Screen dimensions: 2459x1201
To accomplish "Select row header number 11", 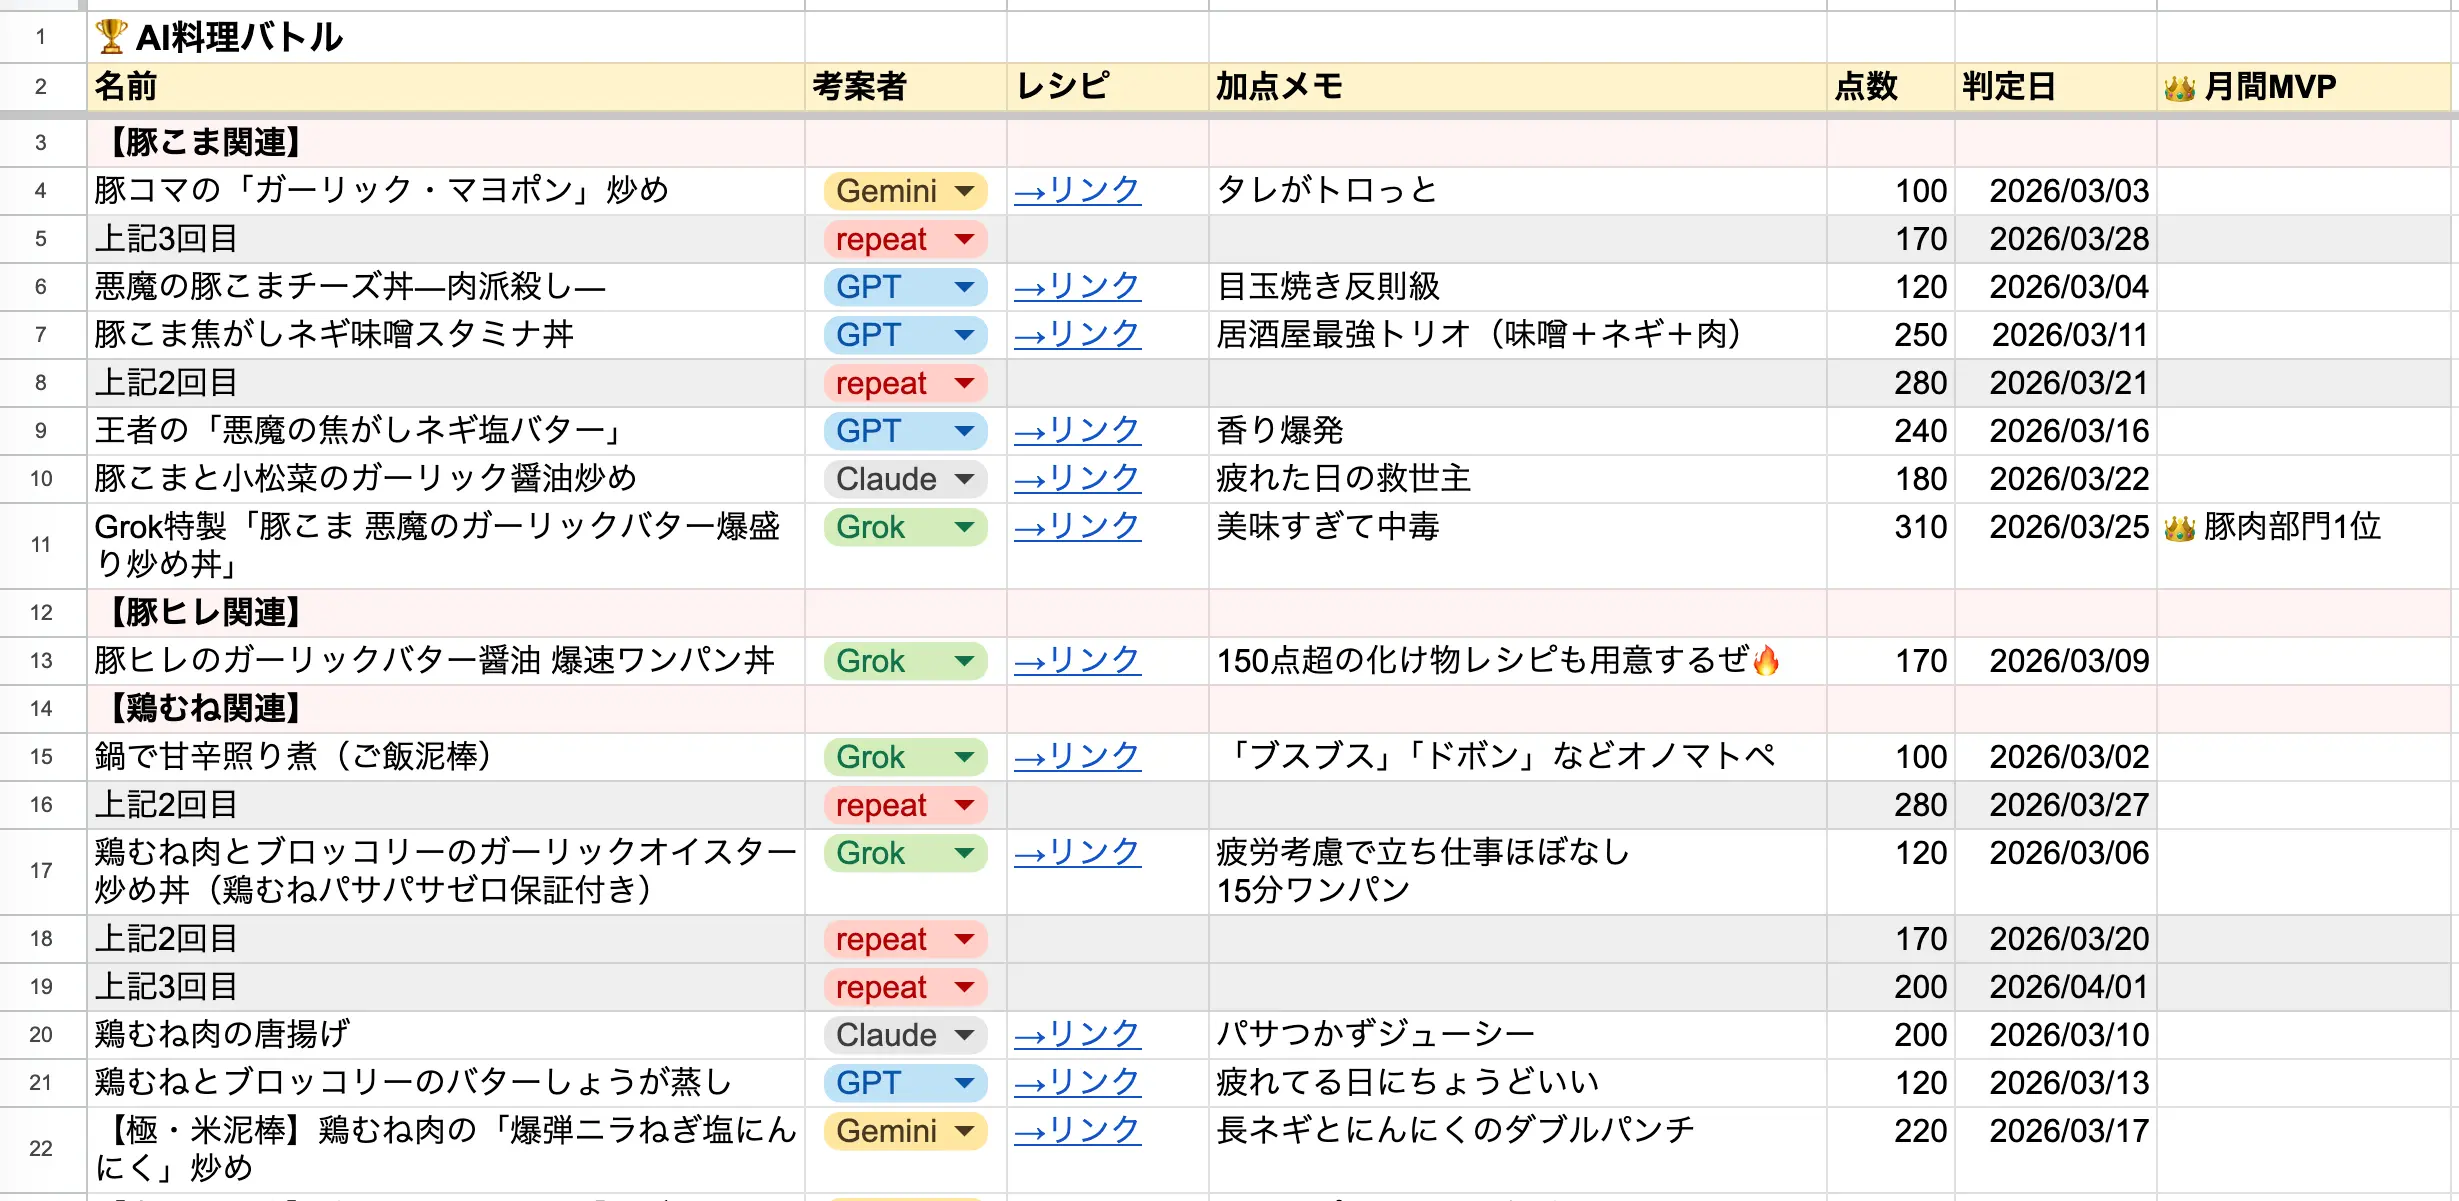I will [x=41, y=544].
